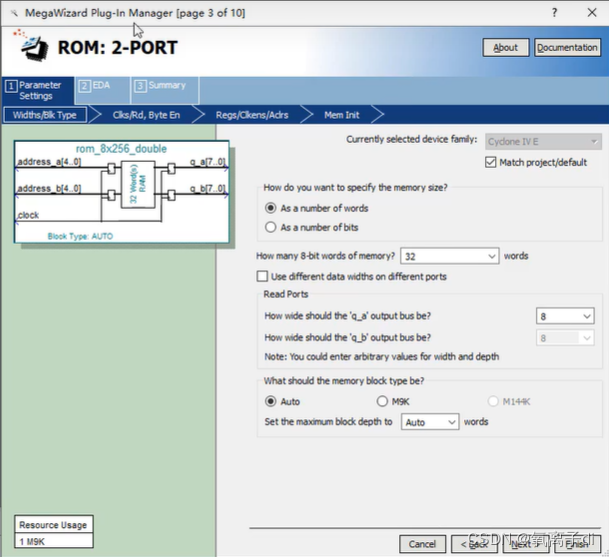Click the 1 M9K resource entry

tap(53, 541)
